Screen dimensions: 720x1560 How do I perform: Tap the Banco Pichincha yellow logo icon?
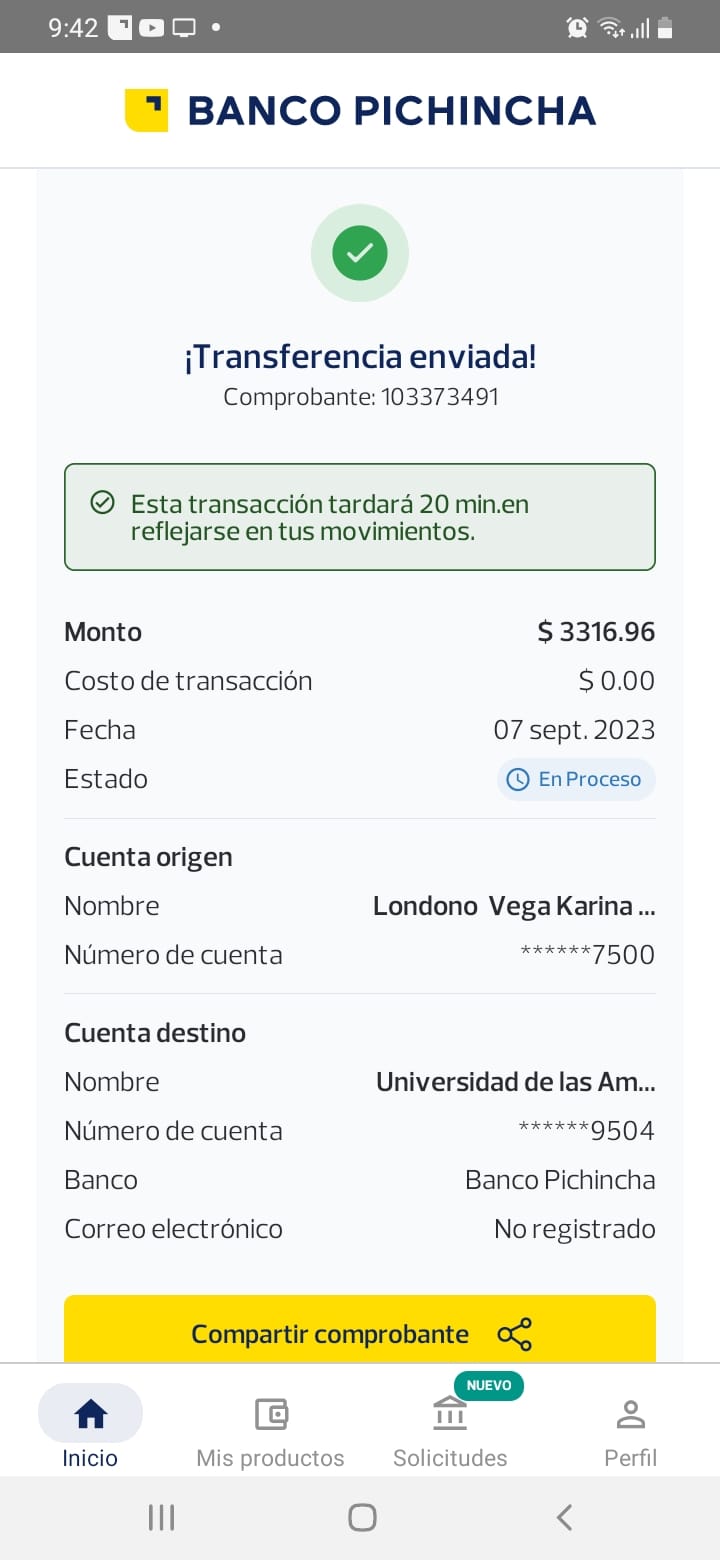click(x=146, y=110)
